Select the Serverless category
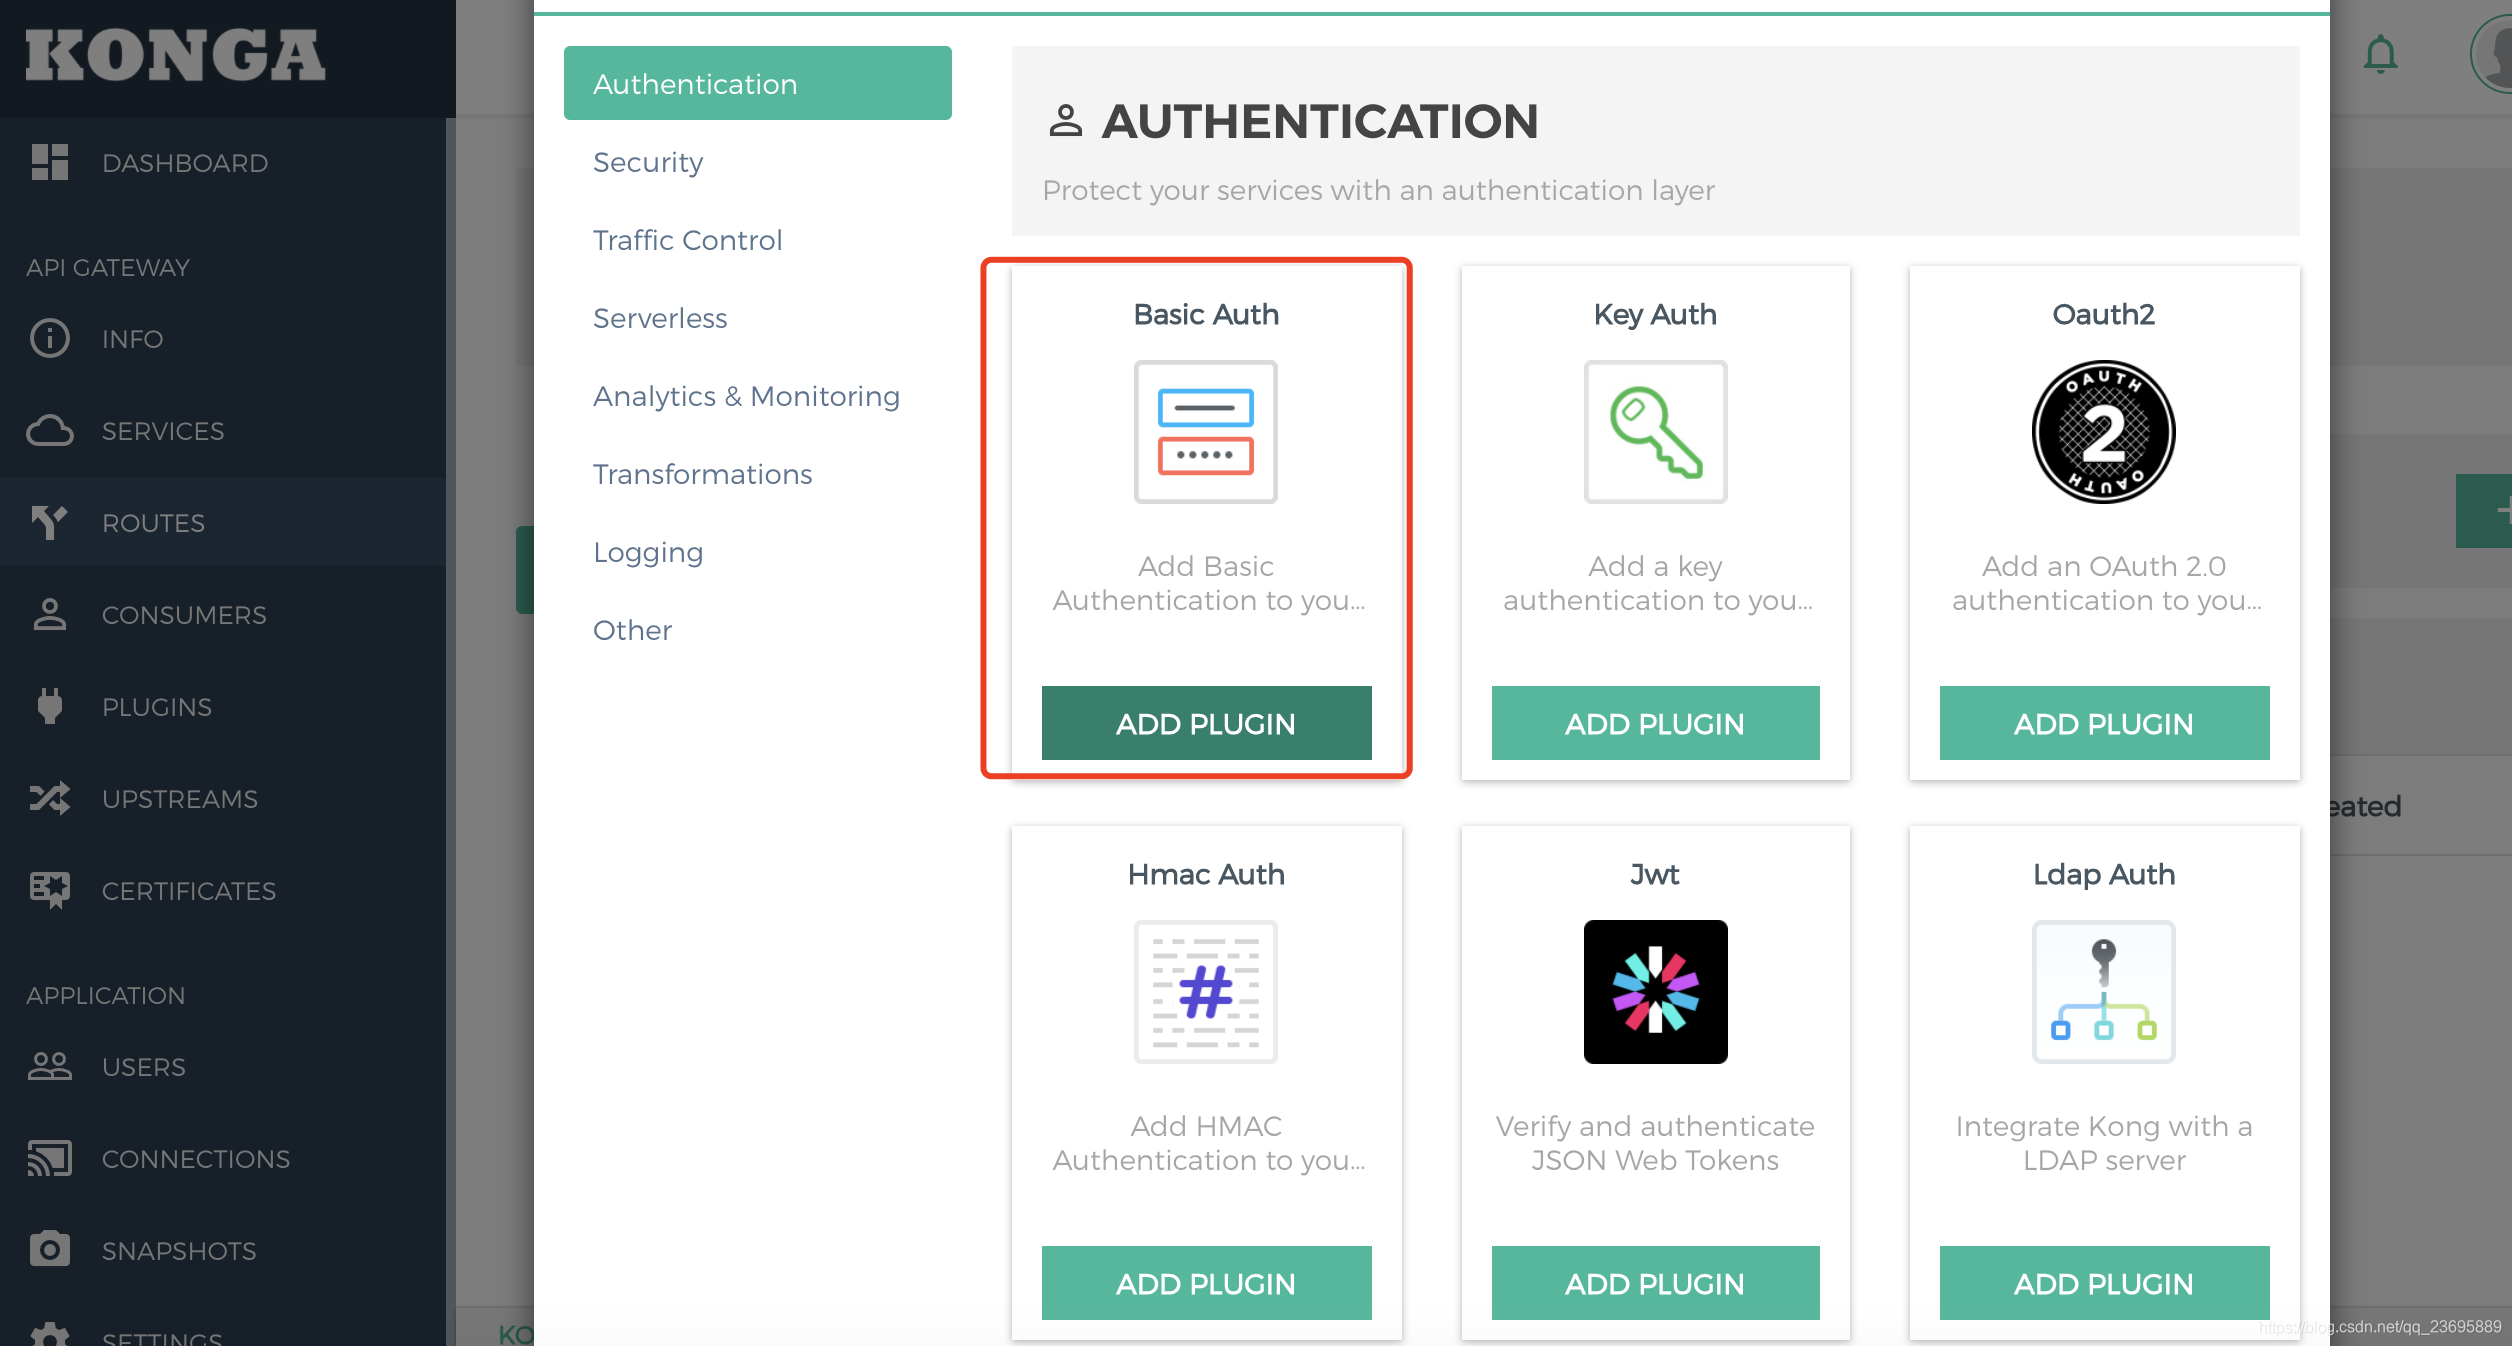 pos(757,317)
